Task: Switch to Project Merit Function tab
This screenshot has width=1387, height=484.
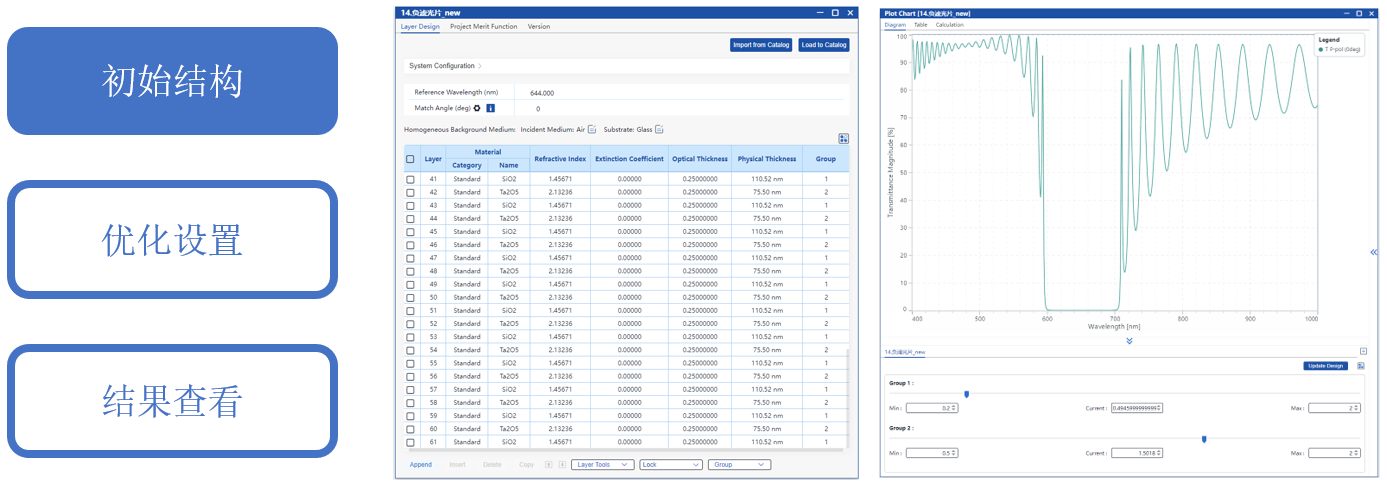Action: [483, 27]
